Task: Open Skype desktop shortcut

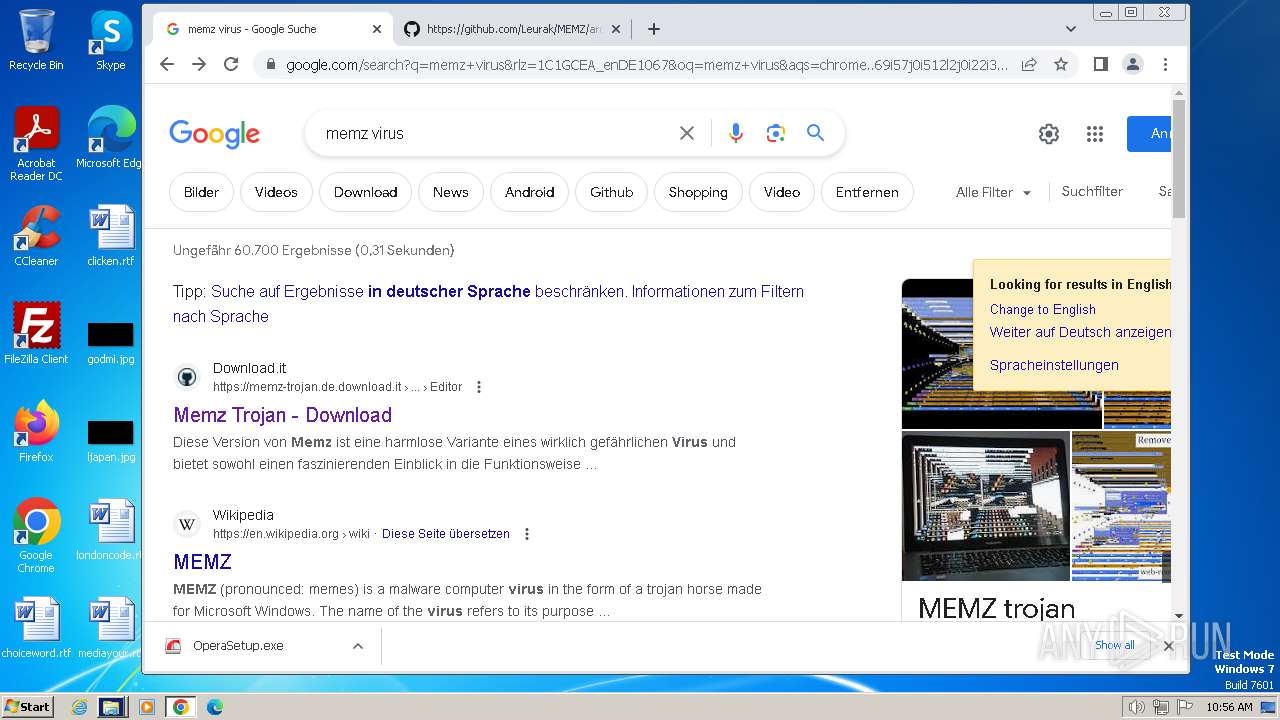Action: point(110,40)
